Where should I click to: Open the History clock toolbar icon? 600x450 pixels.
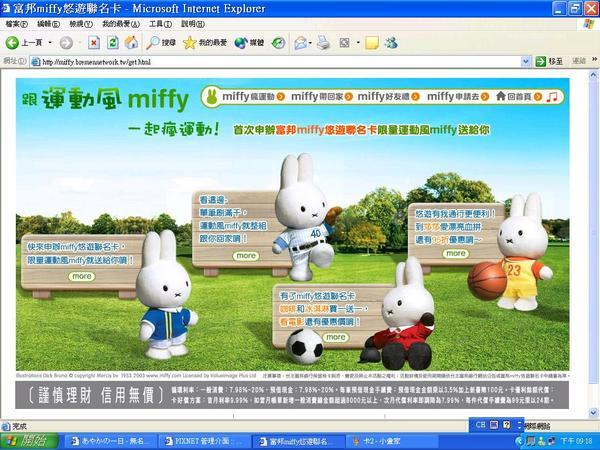pyautogui.click(x=279, y=43)
